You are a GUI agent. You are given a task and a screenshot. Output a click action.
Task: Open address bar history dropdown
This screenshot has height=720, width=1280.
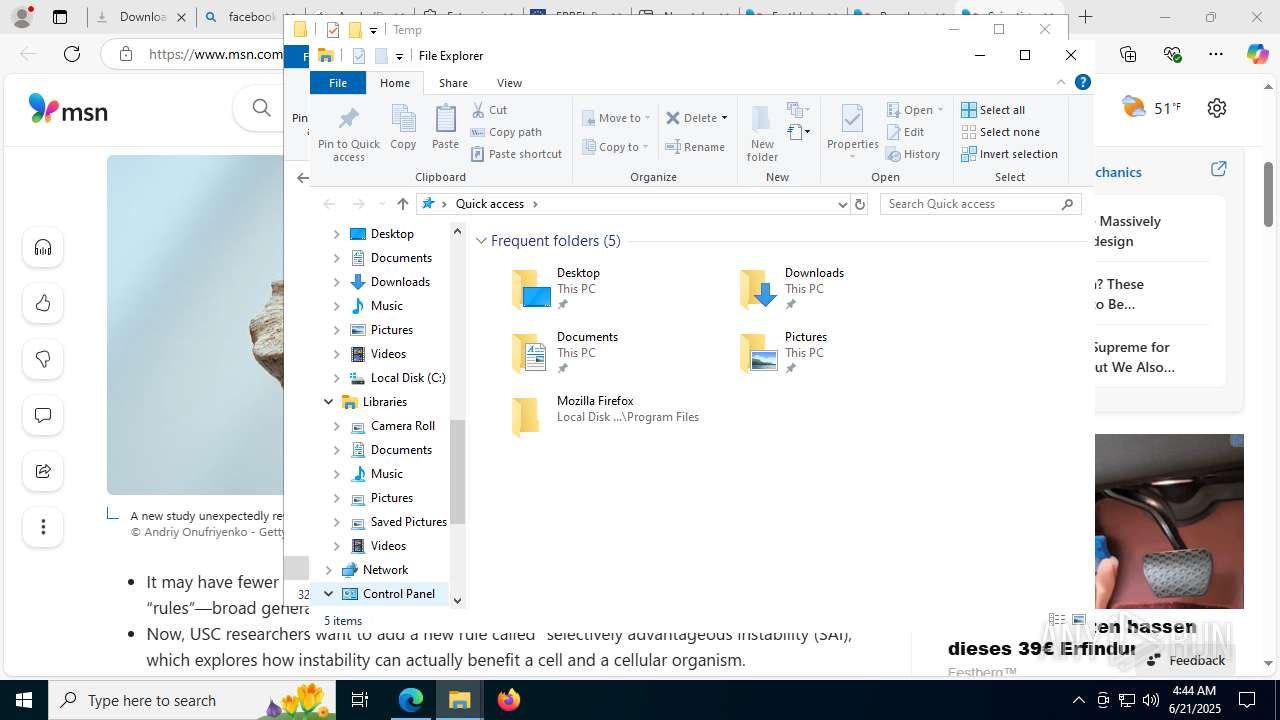(x=842, y=204)
